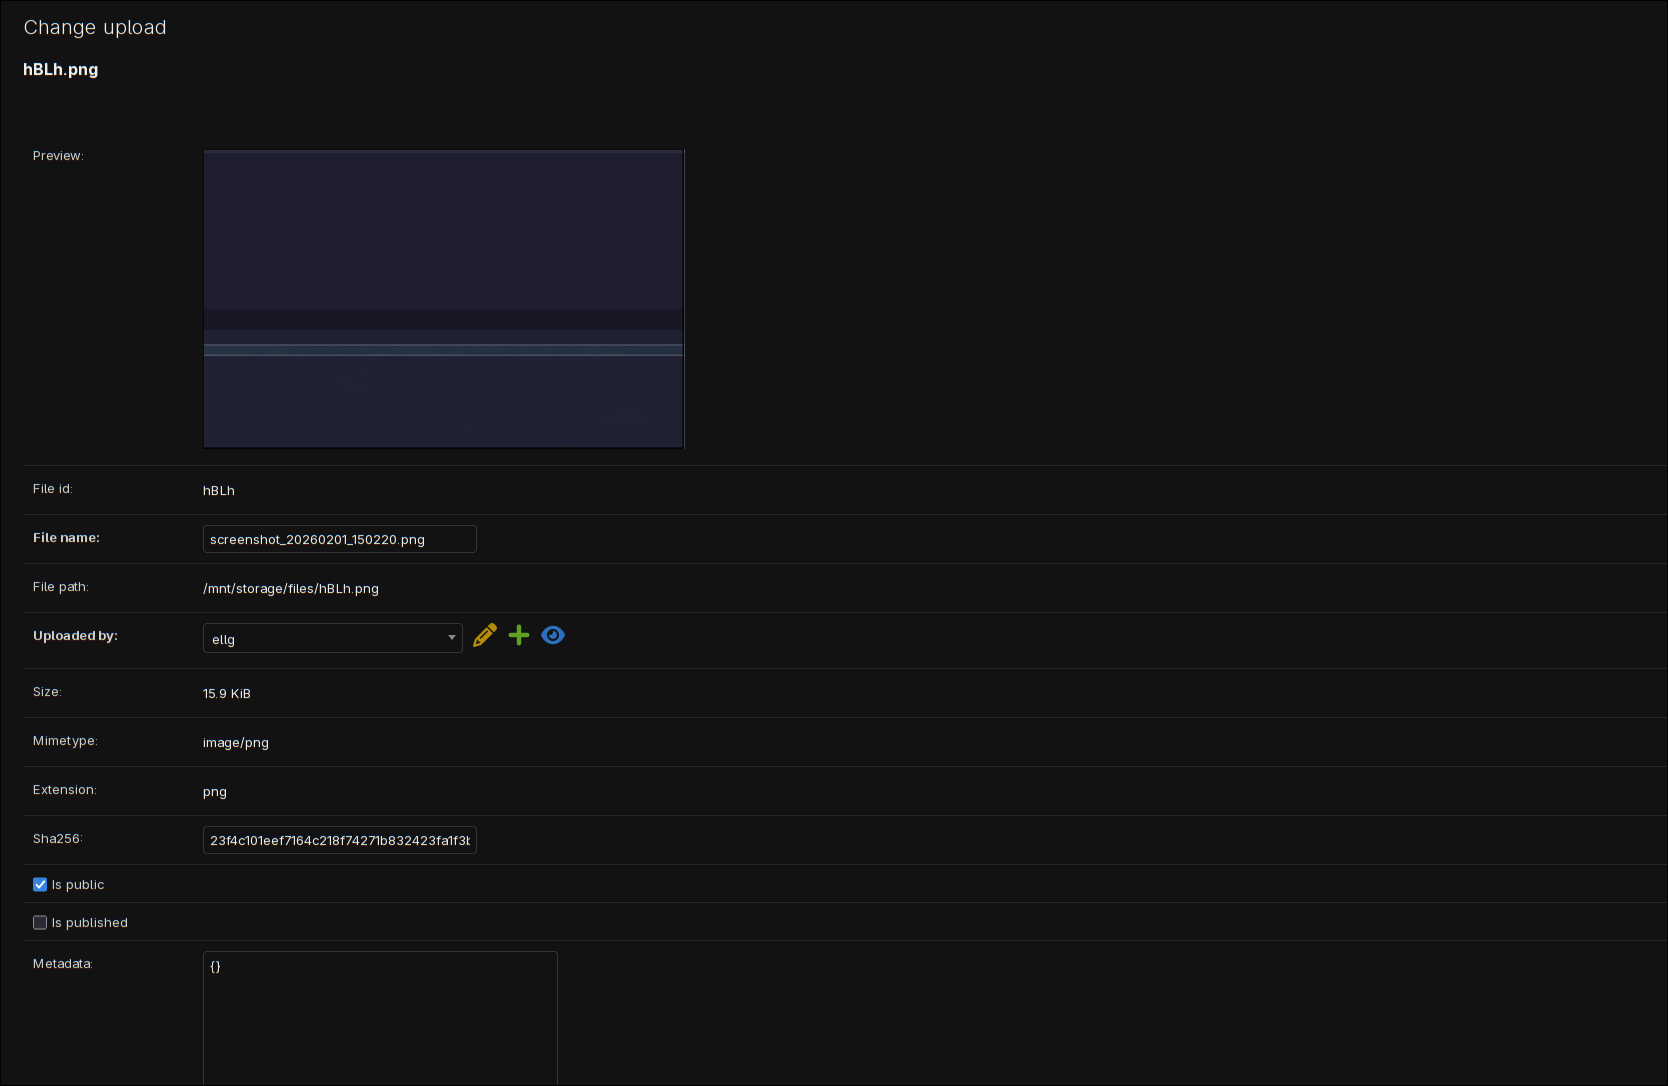This screenshot has height=1086, width=1668.
Task: Click the image/png mimetype value
Action: pyautogui.click(x=236, y=743)
